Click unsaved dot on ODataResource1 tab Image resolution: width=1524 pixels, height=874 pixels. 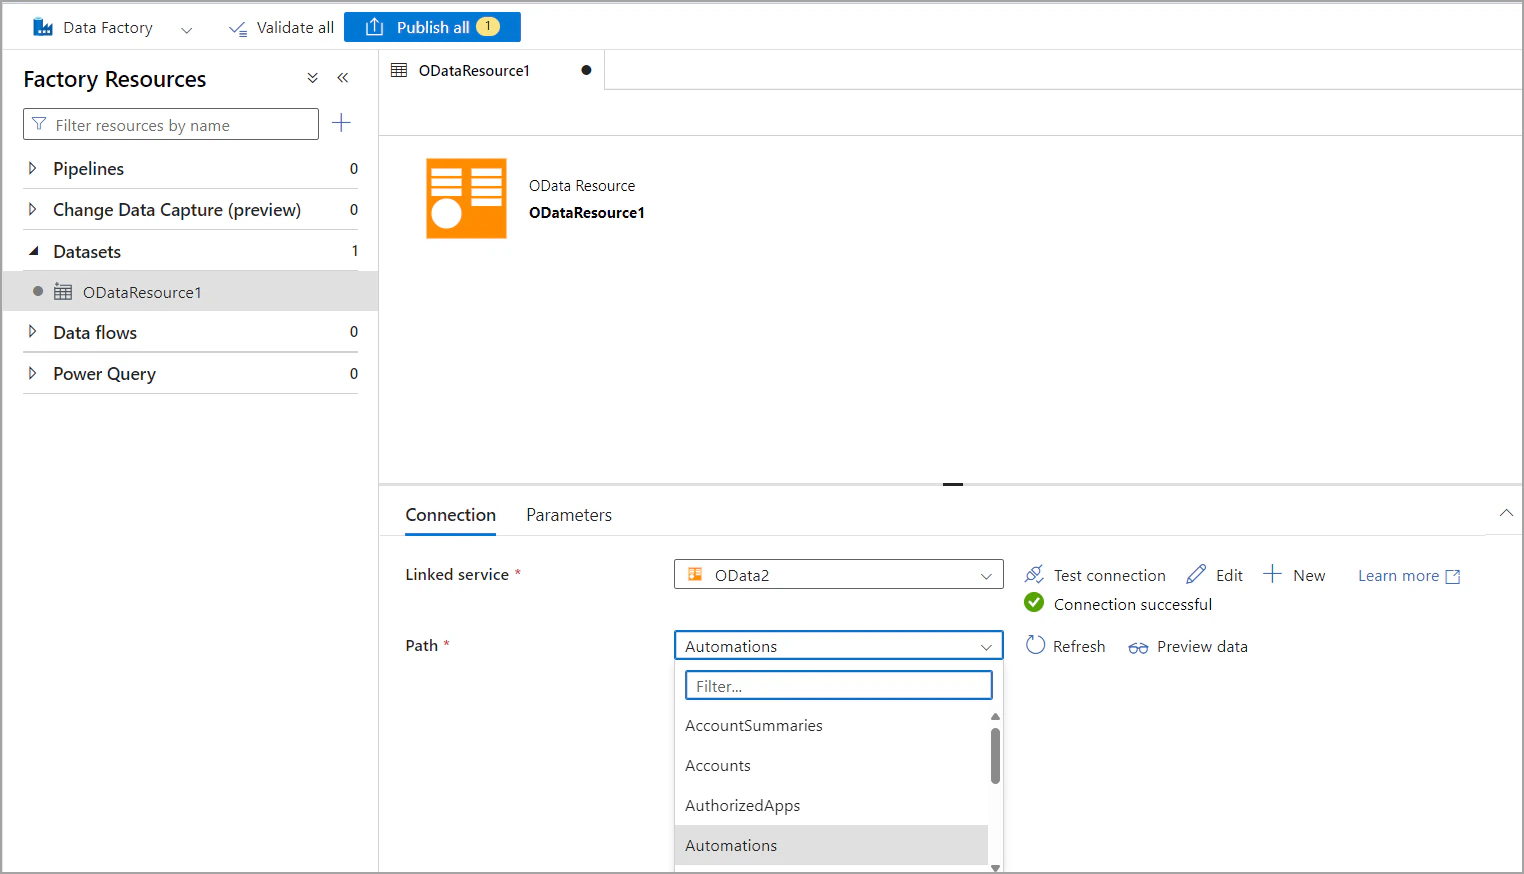(586, 70)
